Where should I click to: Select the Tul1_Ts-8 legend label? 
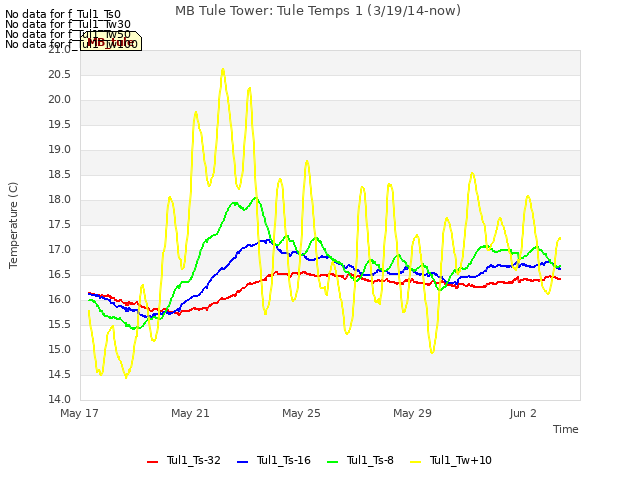[x=370, y=460]
